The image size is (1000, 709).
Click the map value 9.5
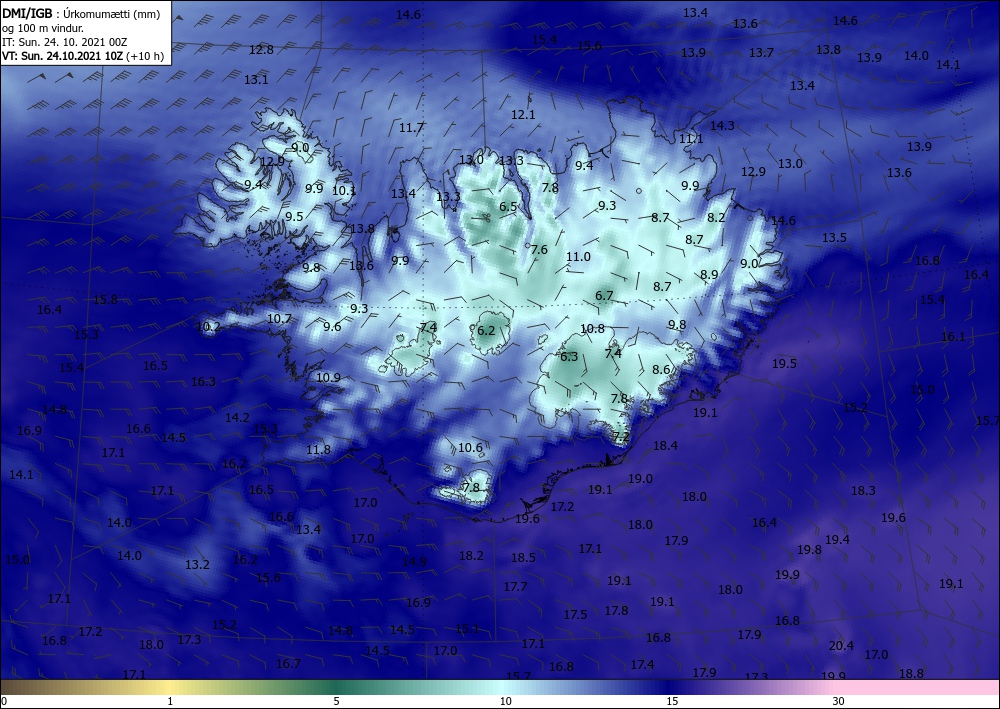click(x=294, y=216)
